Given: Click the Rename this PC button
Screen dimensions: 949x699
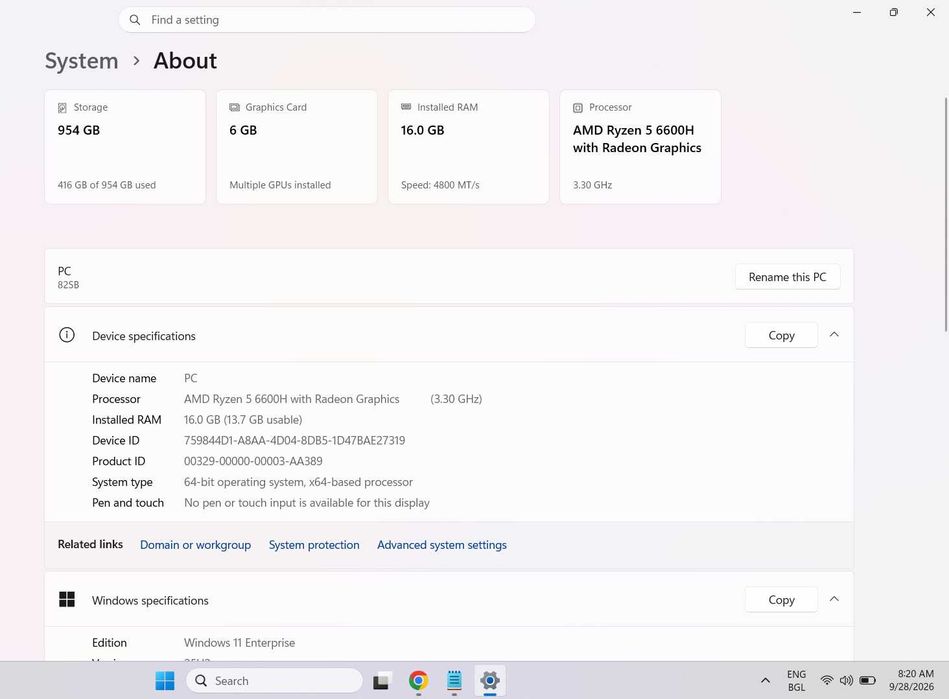Looking at the screenshot, I should (x=787, y=277).
